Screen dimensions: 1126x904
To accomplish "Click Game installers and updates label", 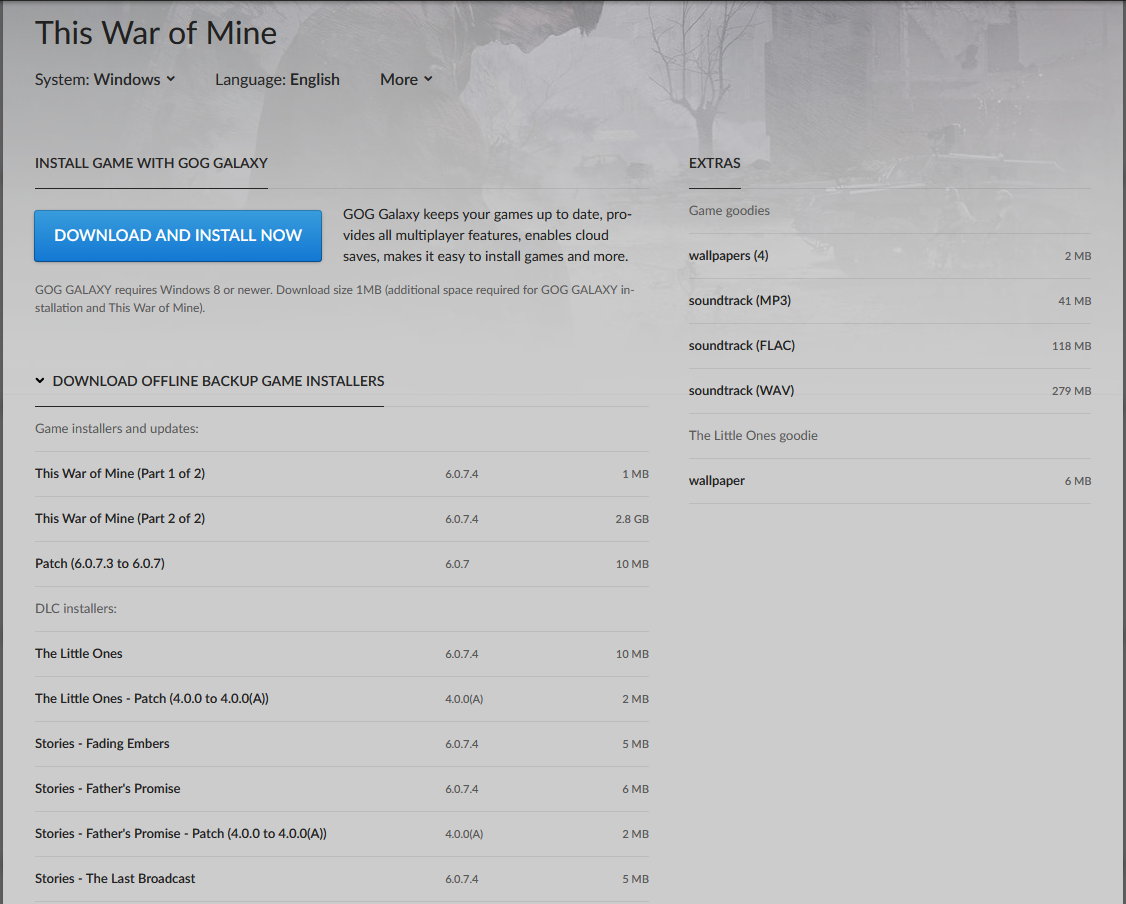I will click(x=117, y=429).
